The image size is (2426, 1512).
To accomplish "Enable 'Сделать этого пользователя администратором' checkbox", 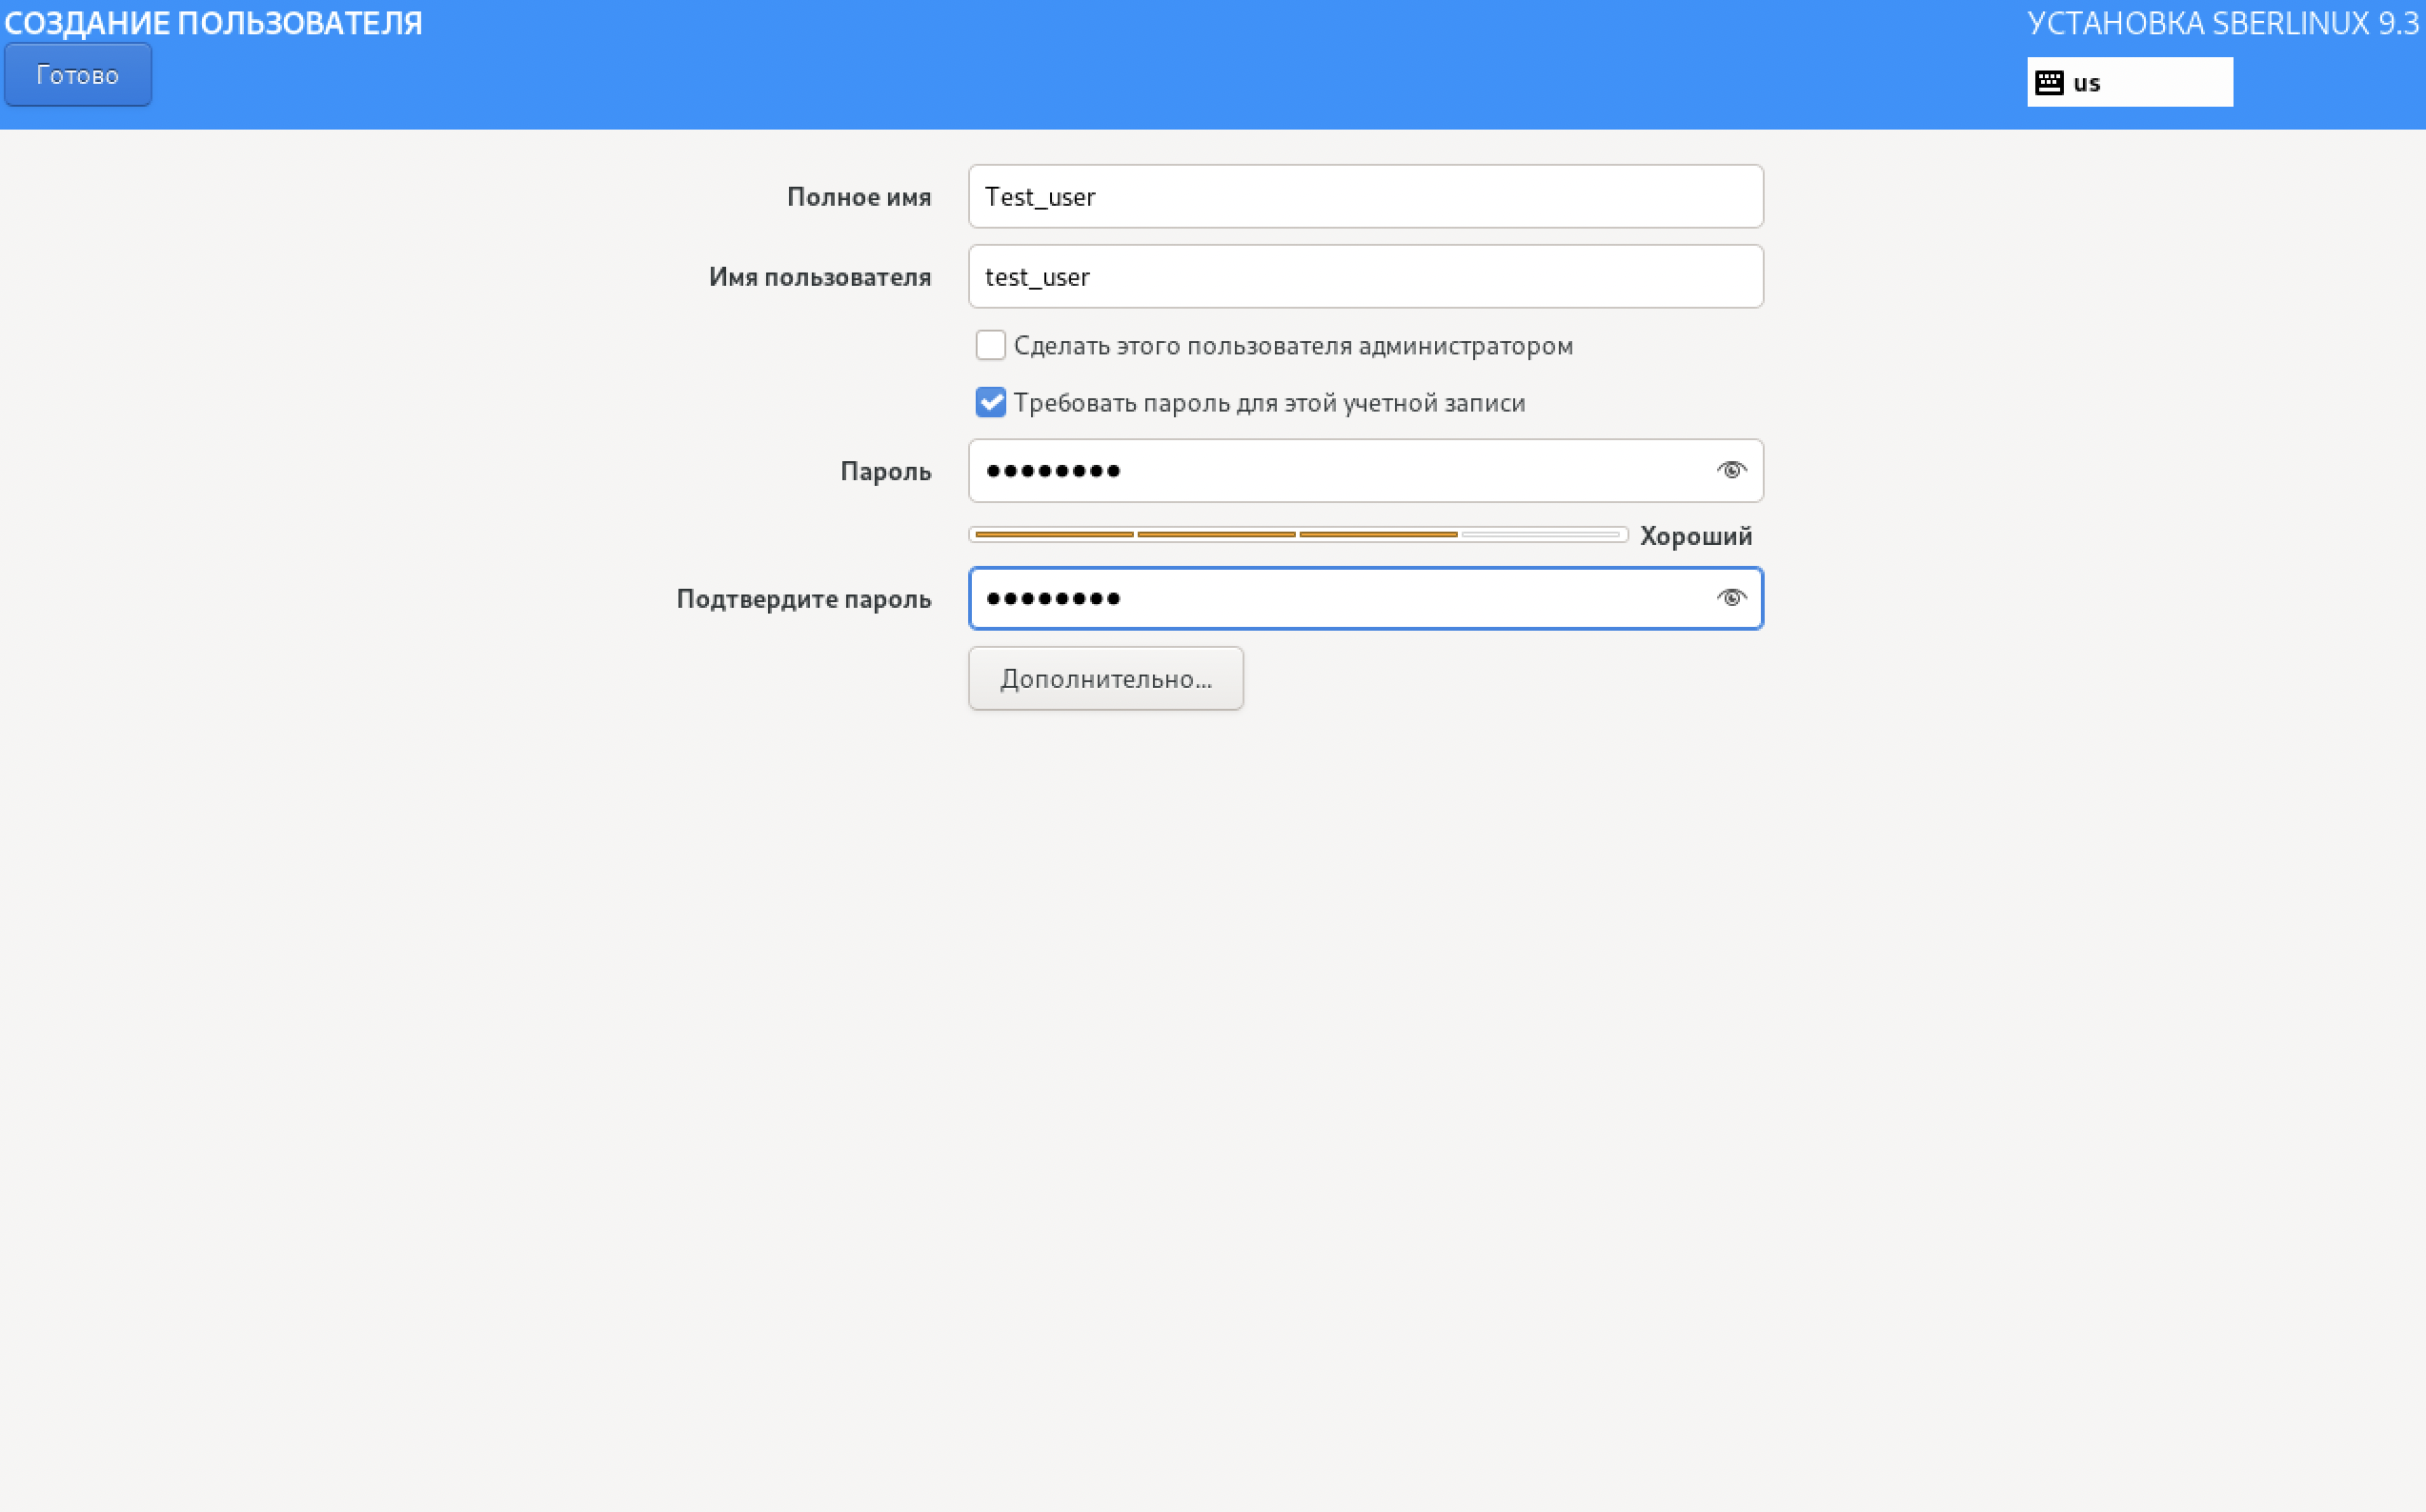I will tap(990, 345).
